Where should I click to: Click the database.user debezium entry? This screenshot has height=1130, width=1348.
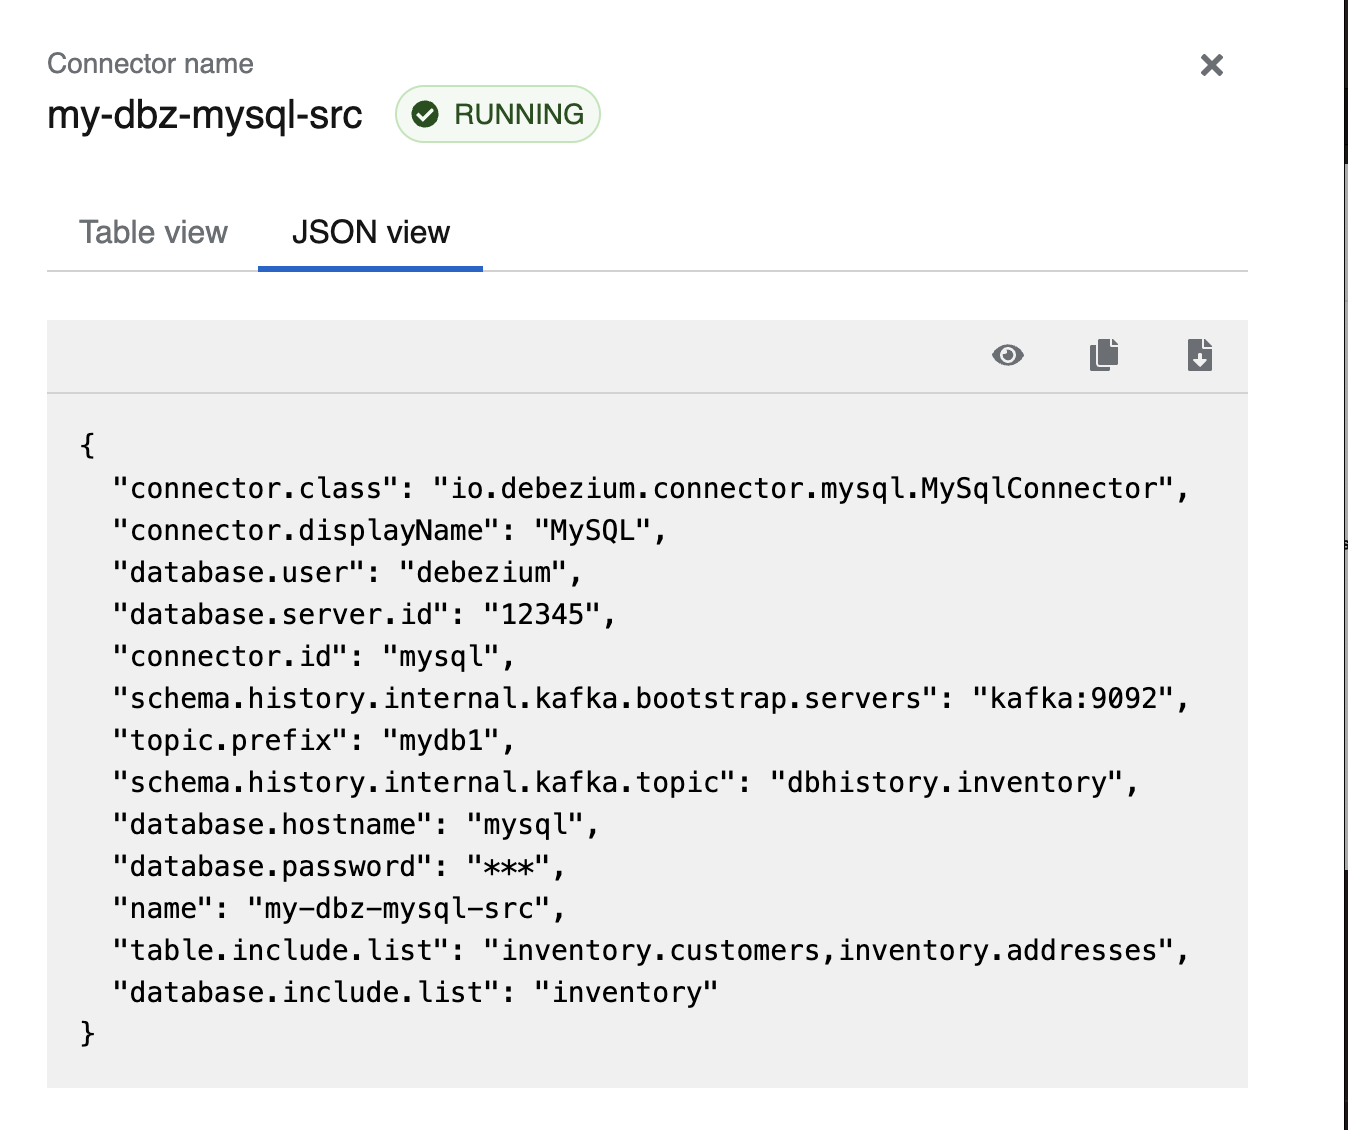347,572
